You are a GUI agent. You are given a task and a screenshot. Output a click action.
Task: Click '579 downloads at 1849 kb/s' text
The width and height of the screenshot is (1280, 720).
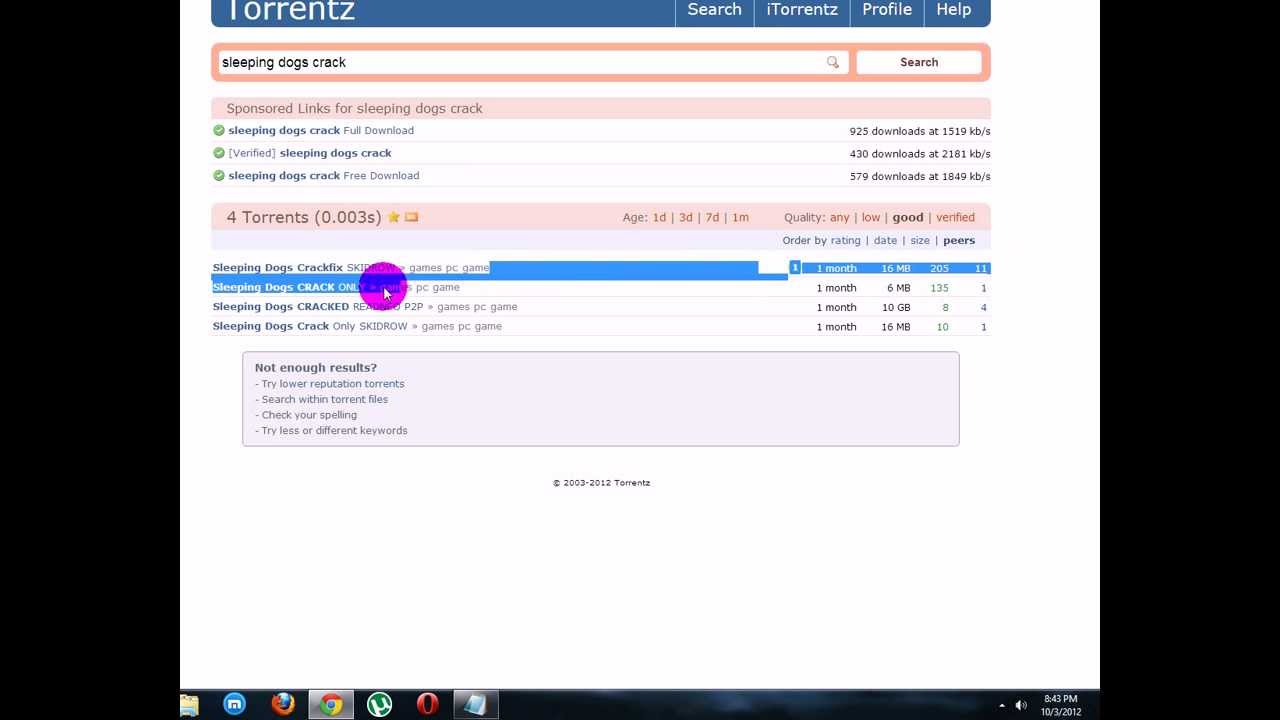tap(920, 176)
